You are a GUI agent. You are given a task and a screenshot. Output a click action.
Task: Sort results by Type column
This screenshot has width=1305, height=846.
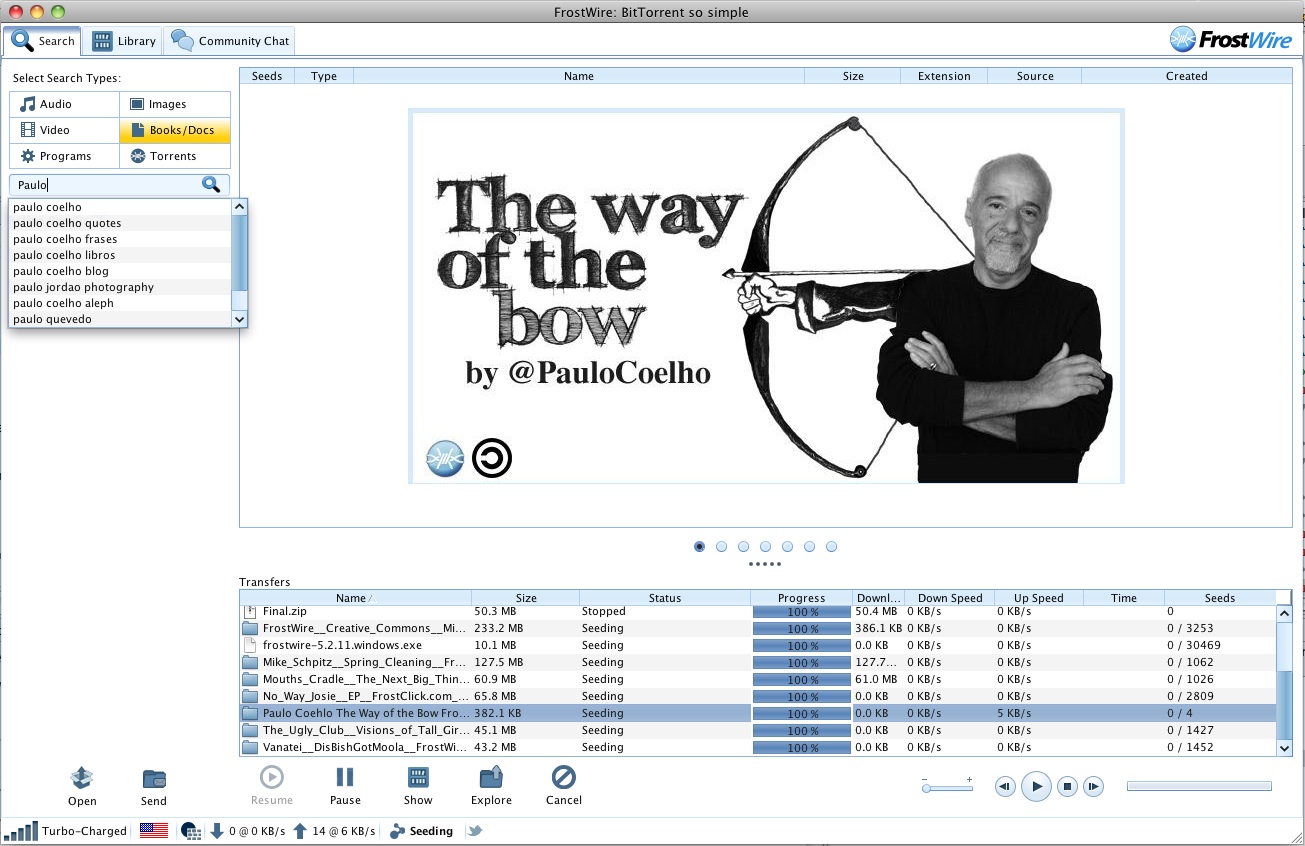[x=324, y=76]
